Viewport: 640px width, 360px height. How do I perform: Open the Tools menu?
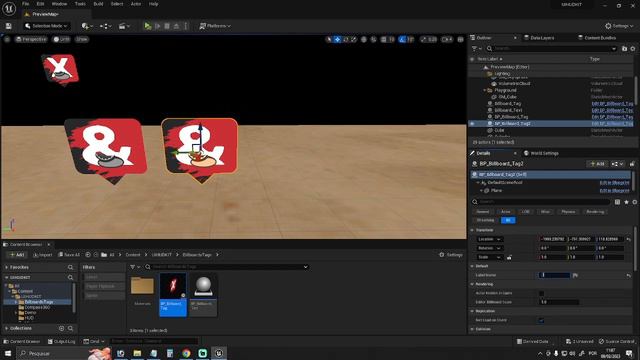pyautogui.click(x=80, y=4)
